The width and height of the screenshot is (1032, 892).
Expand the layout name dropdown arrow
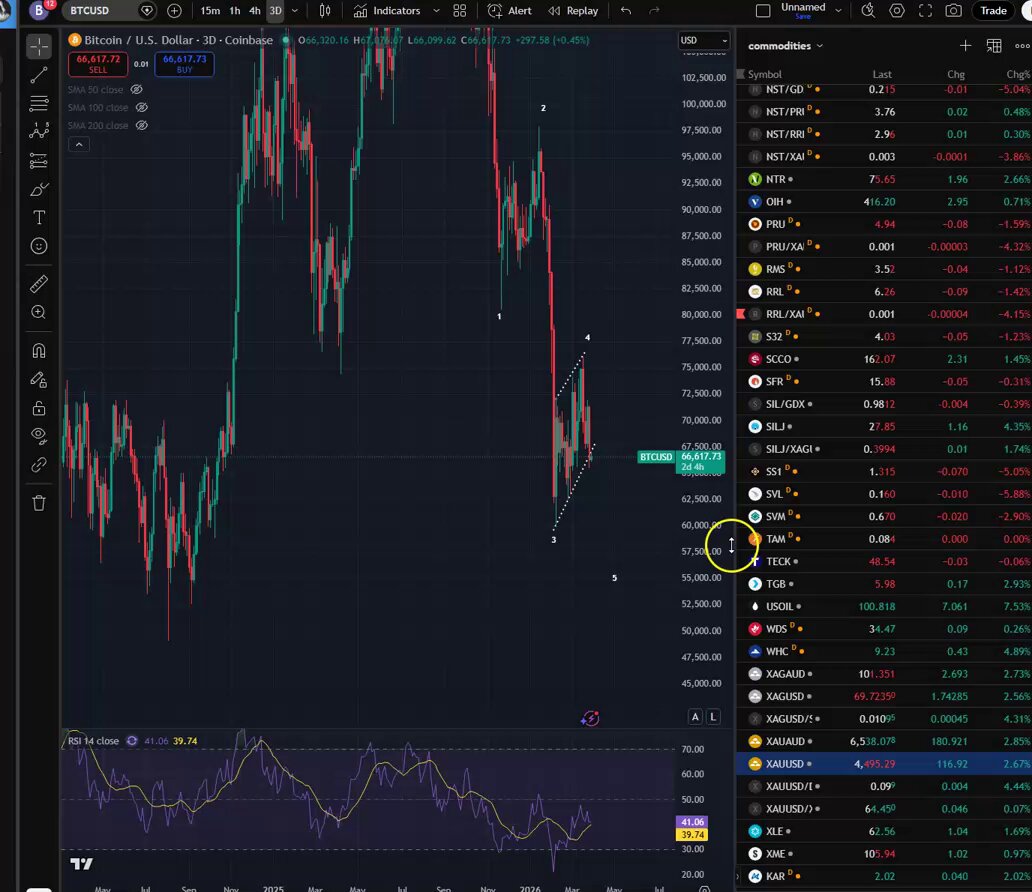tap(838, 11)
